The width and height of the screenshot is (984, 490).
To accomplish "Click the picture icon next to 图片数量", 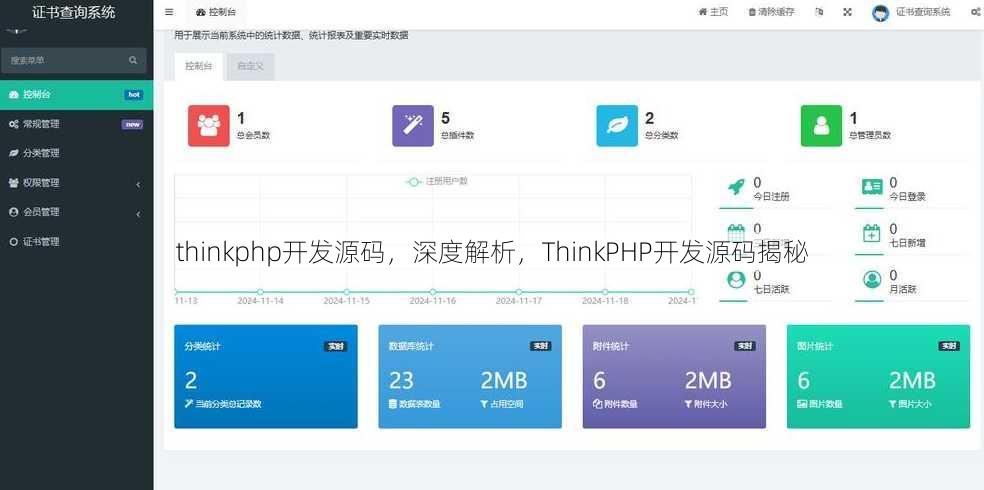I will pos(802,404).
